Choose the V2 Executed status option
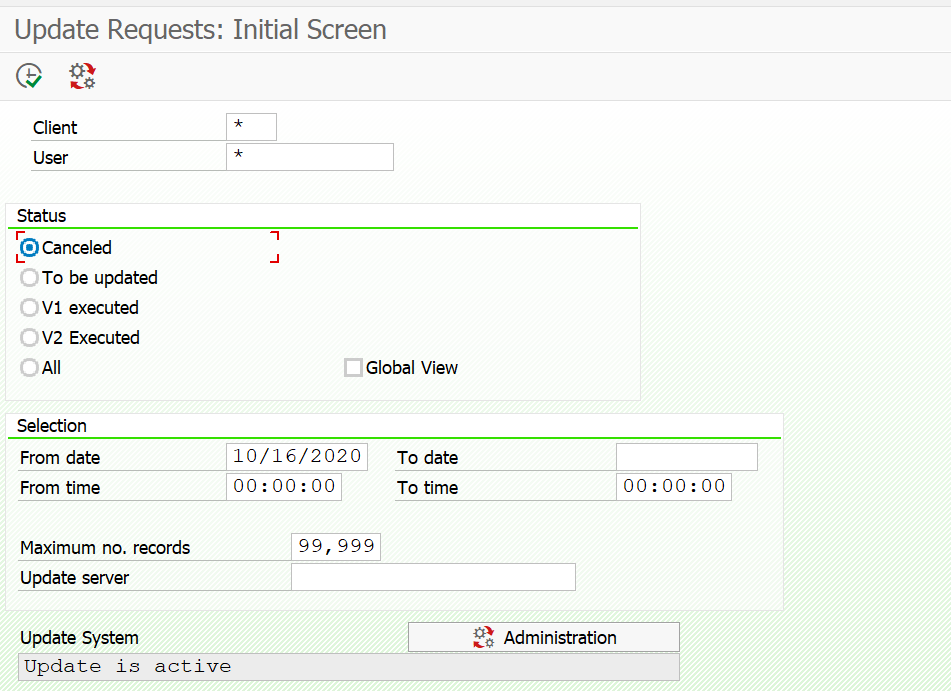Screen dimensions: 951x691 point(29,337)
